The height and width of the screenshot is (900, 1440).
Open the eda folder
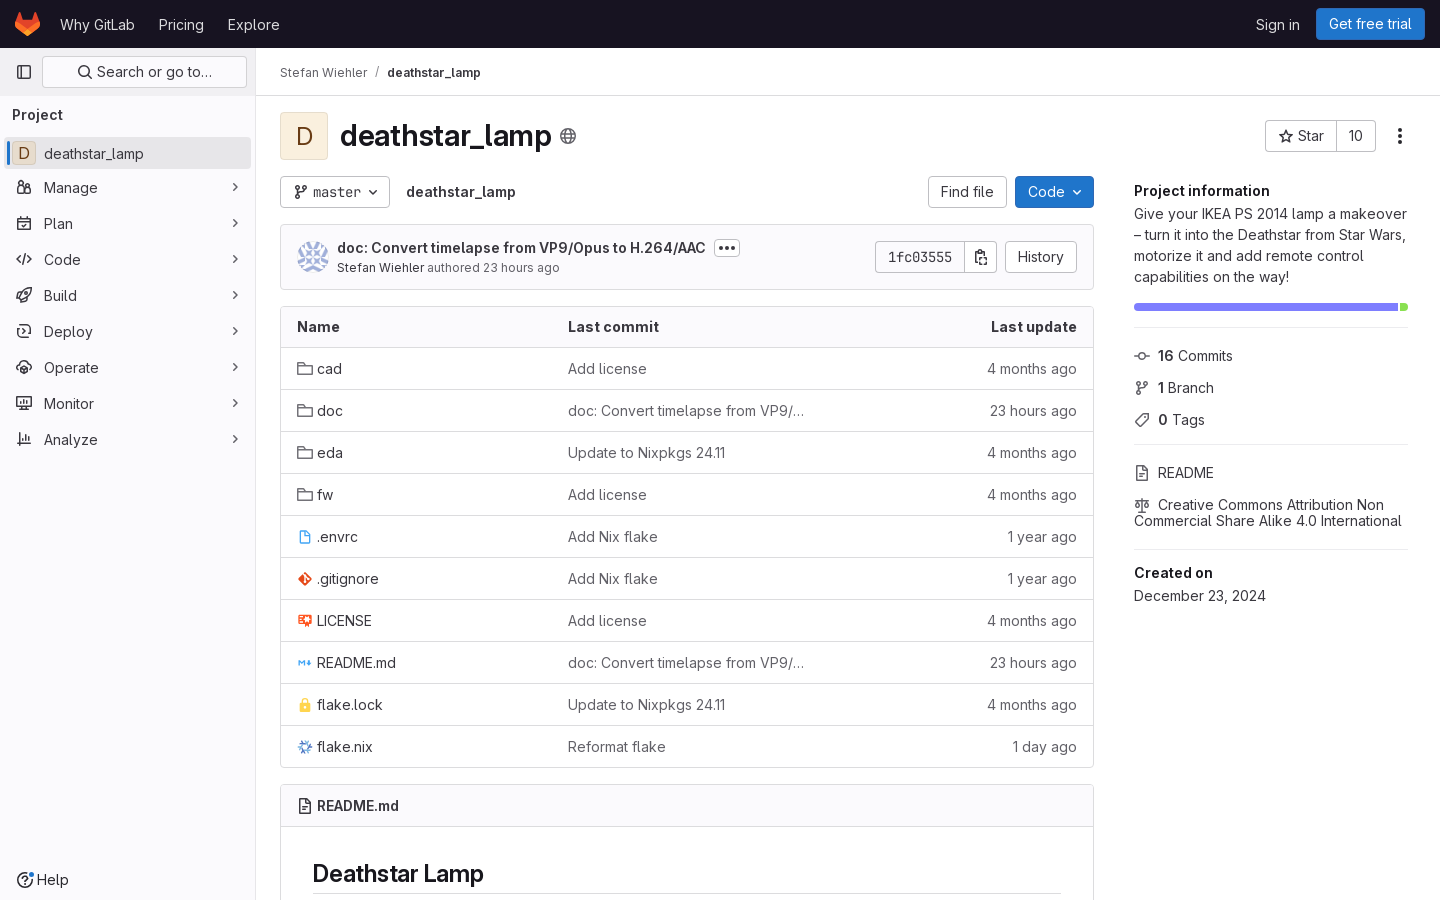pyautogui.click(x=330, y=453)
